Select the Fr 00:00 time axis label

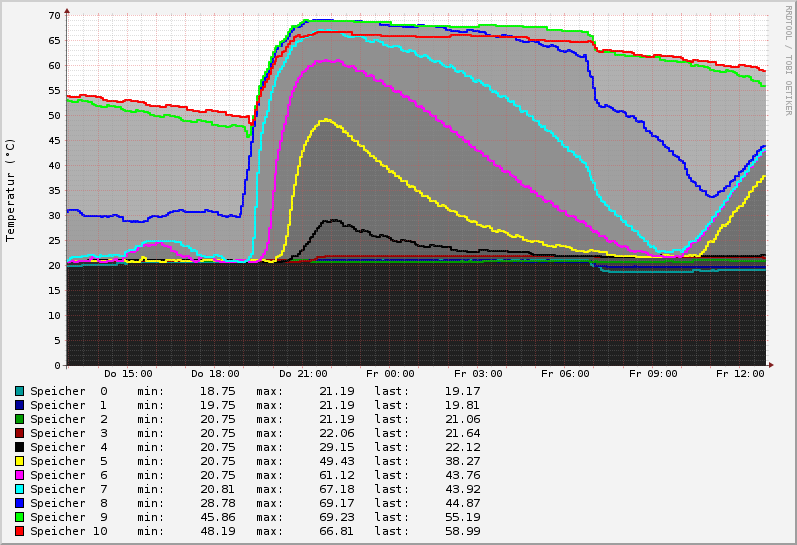click(x=390, y=374)
